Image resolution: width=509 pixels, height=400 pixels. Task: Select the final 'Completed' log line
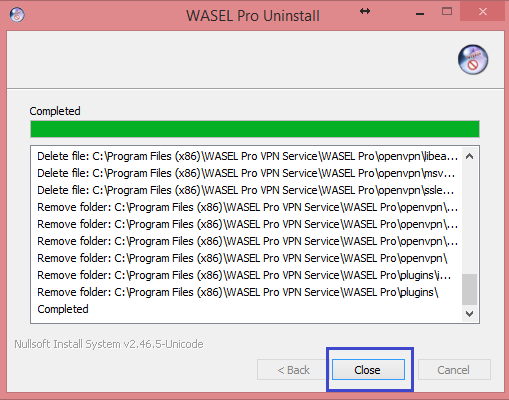tap(63, 309)
